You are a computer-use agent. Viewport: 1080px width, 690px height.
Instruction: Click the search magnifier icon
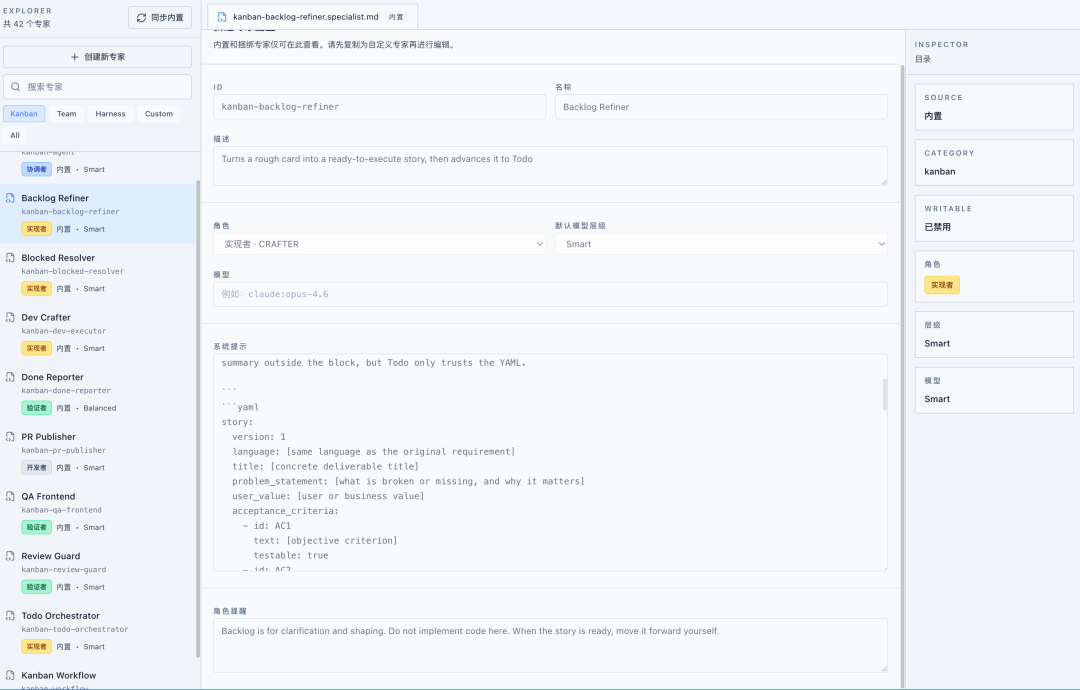[x=15, y=87]
